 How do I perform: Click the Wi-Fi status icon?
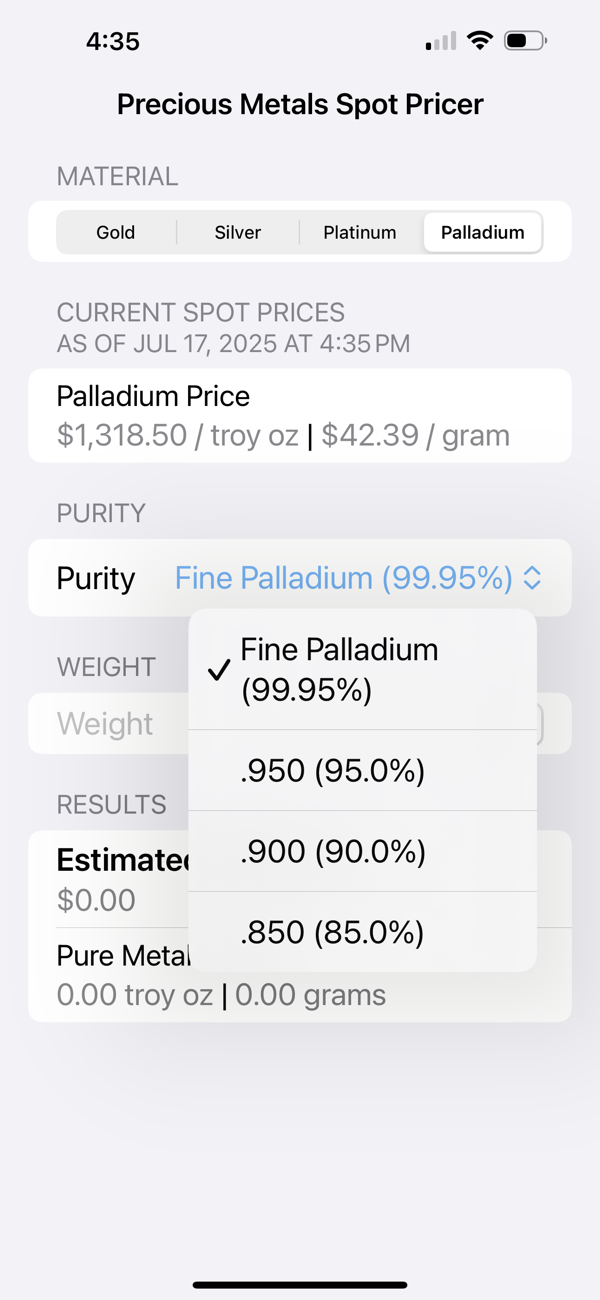coord(479,40)
